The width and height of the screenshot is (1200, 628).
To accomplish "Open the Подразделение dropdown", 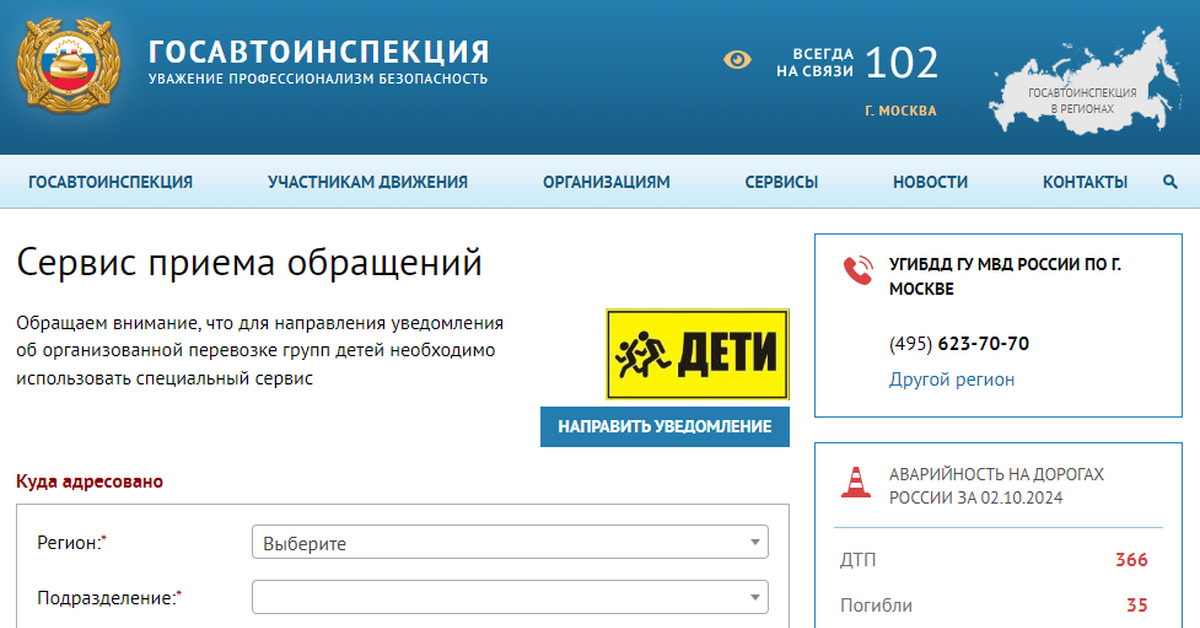I will (510, 598).
